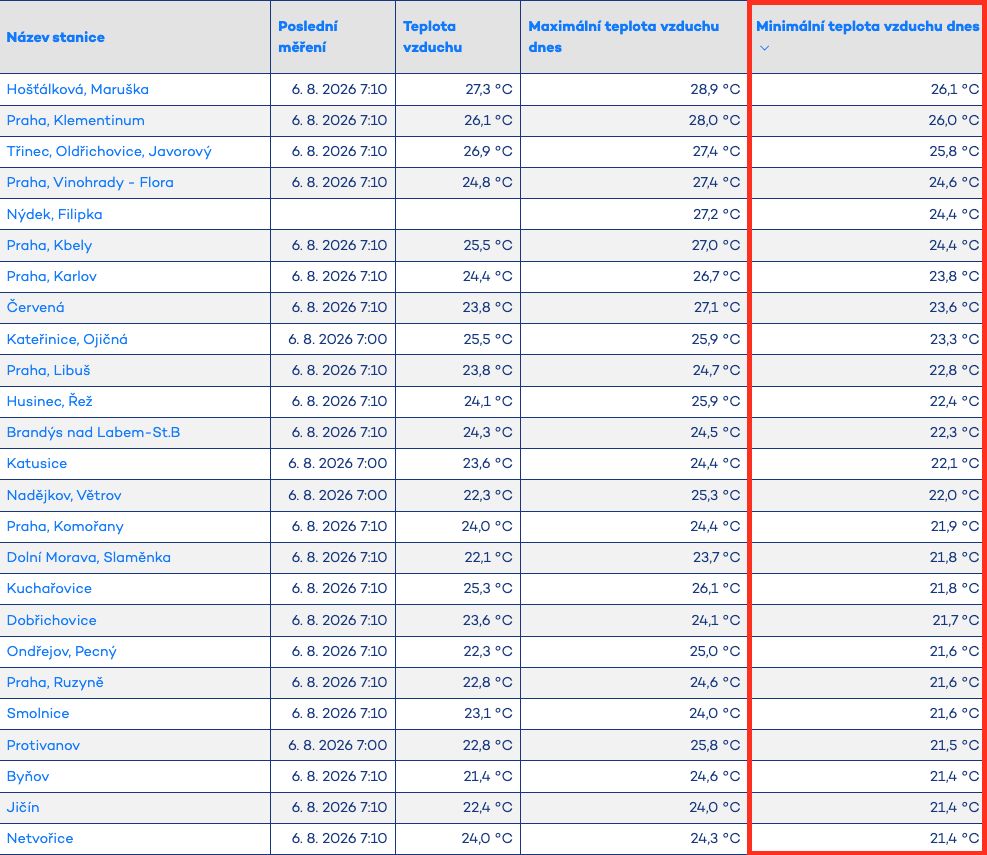The height and width of the screenshot is (855, 987).
Task: Select the 24,8 °C air temperature for Vinohrady
Action: [487, 183]
